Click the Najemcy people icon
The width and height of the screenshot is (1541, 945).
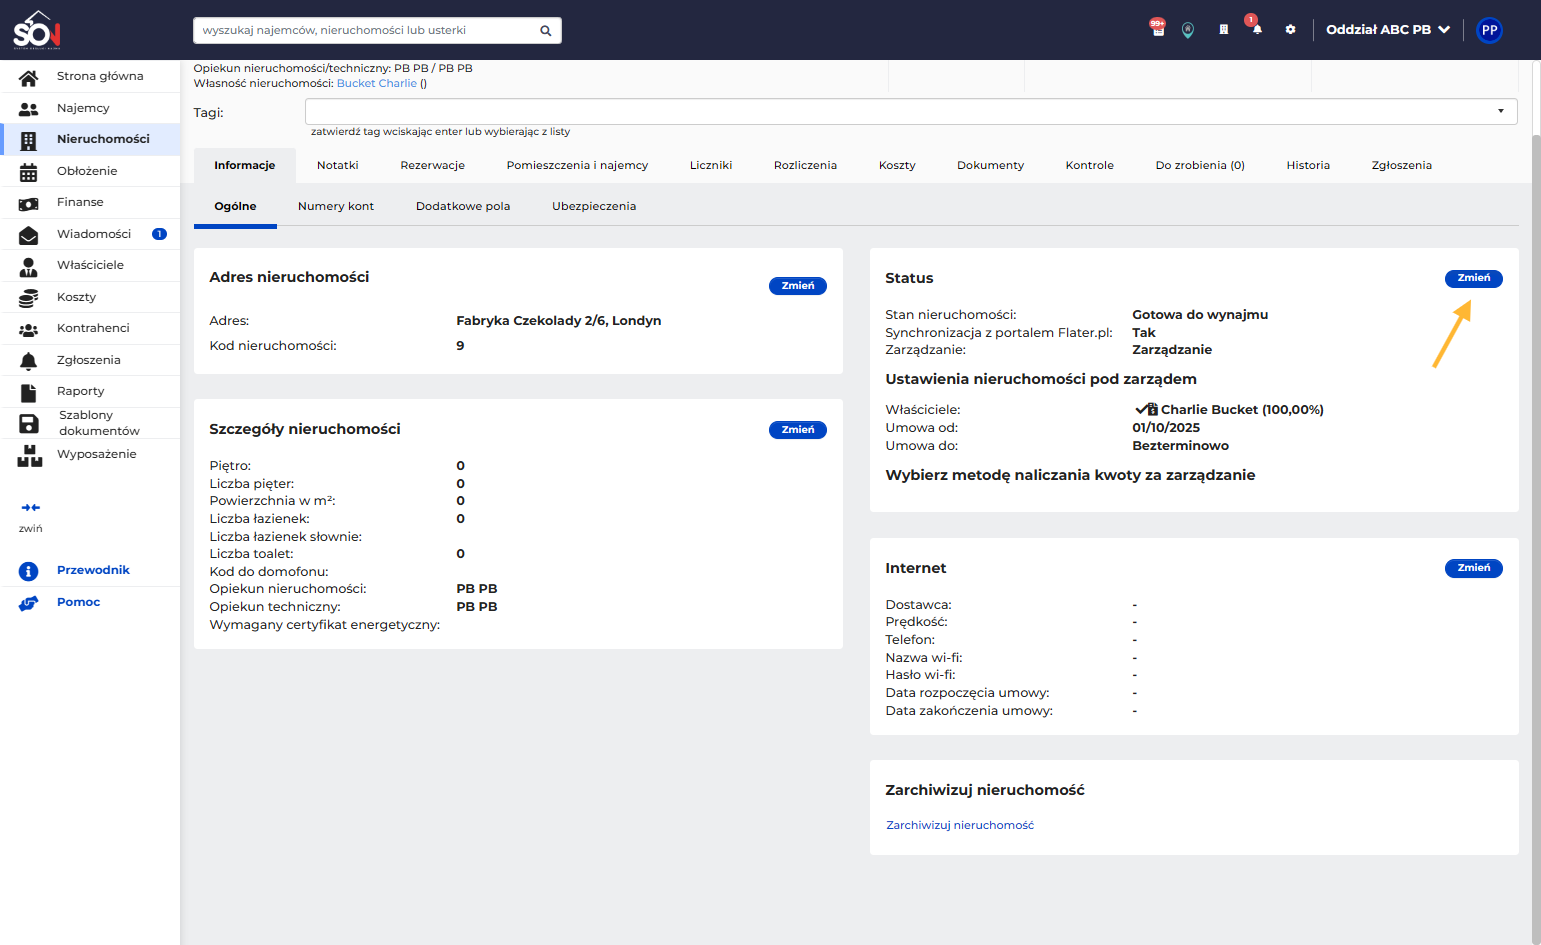click(x=29, y=109)
